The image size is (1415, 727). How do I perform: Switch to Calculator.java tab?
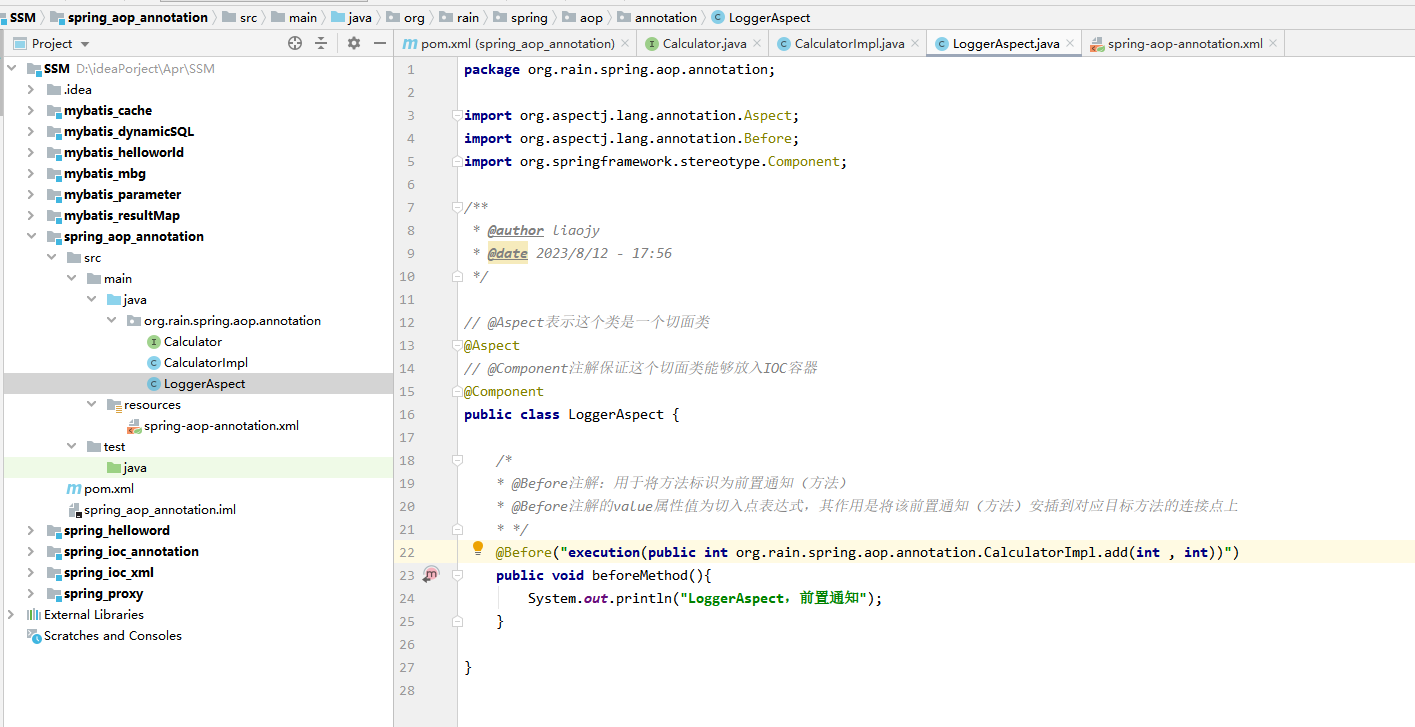704,43
